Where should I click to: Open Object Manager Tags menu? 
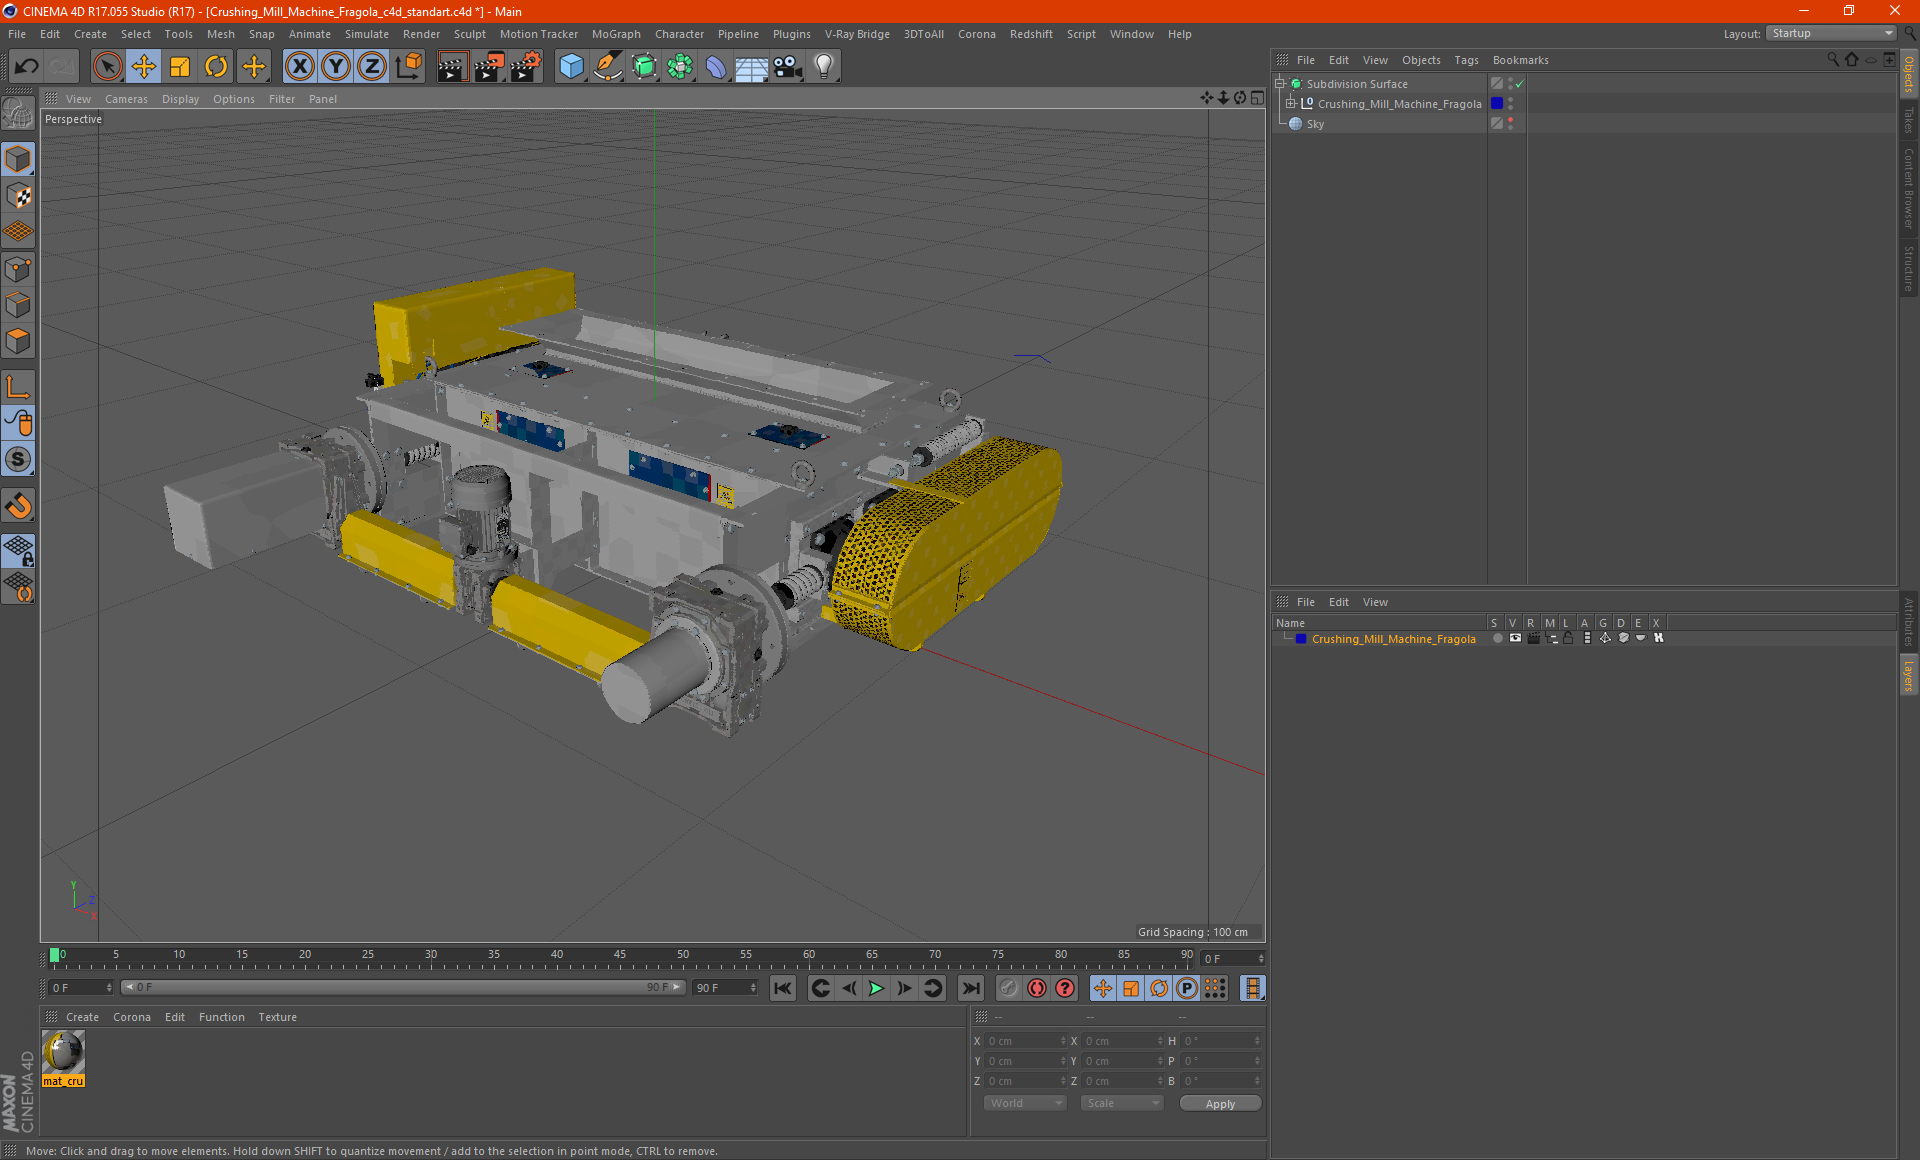point(1466,60)
